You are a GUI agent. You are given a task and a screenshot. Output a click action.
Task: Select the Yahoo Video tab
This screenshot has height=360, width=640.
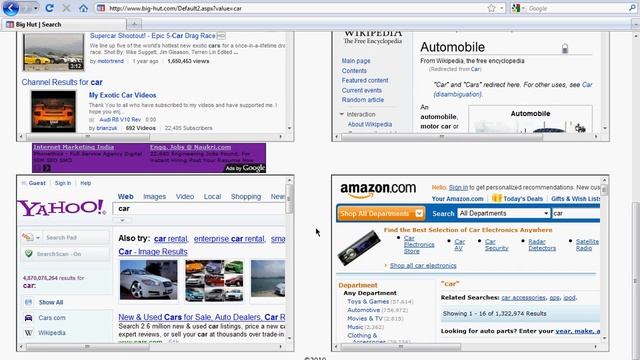(185, 197)
